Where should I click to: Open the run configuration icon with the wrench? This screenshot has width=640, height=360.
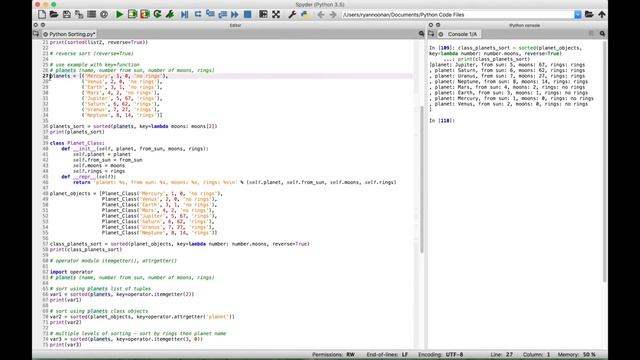pos(170,14)
